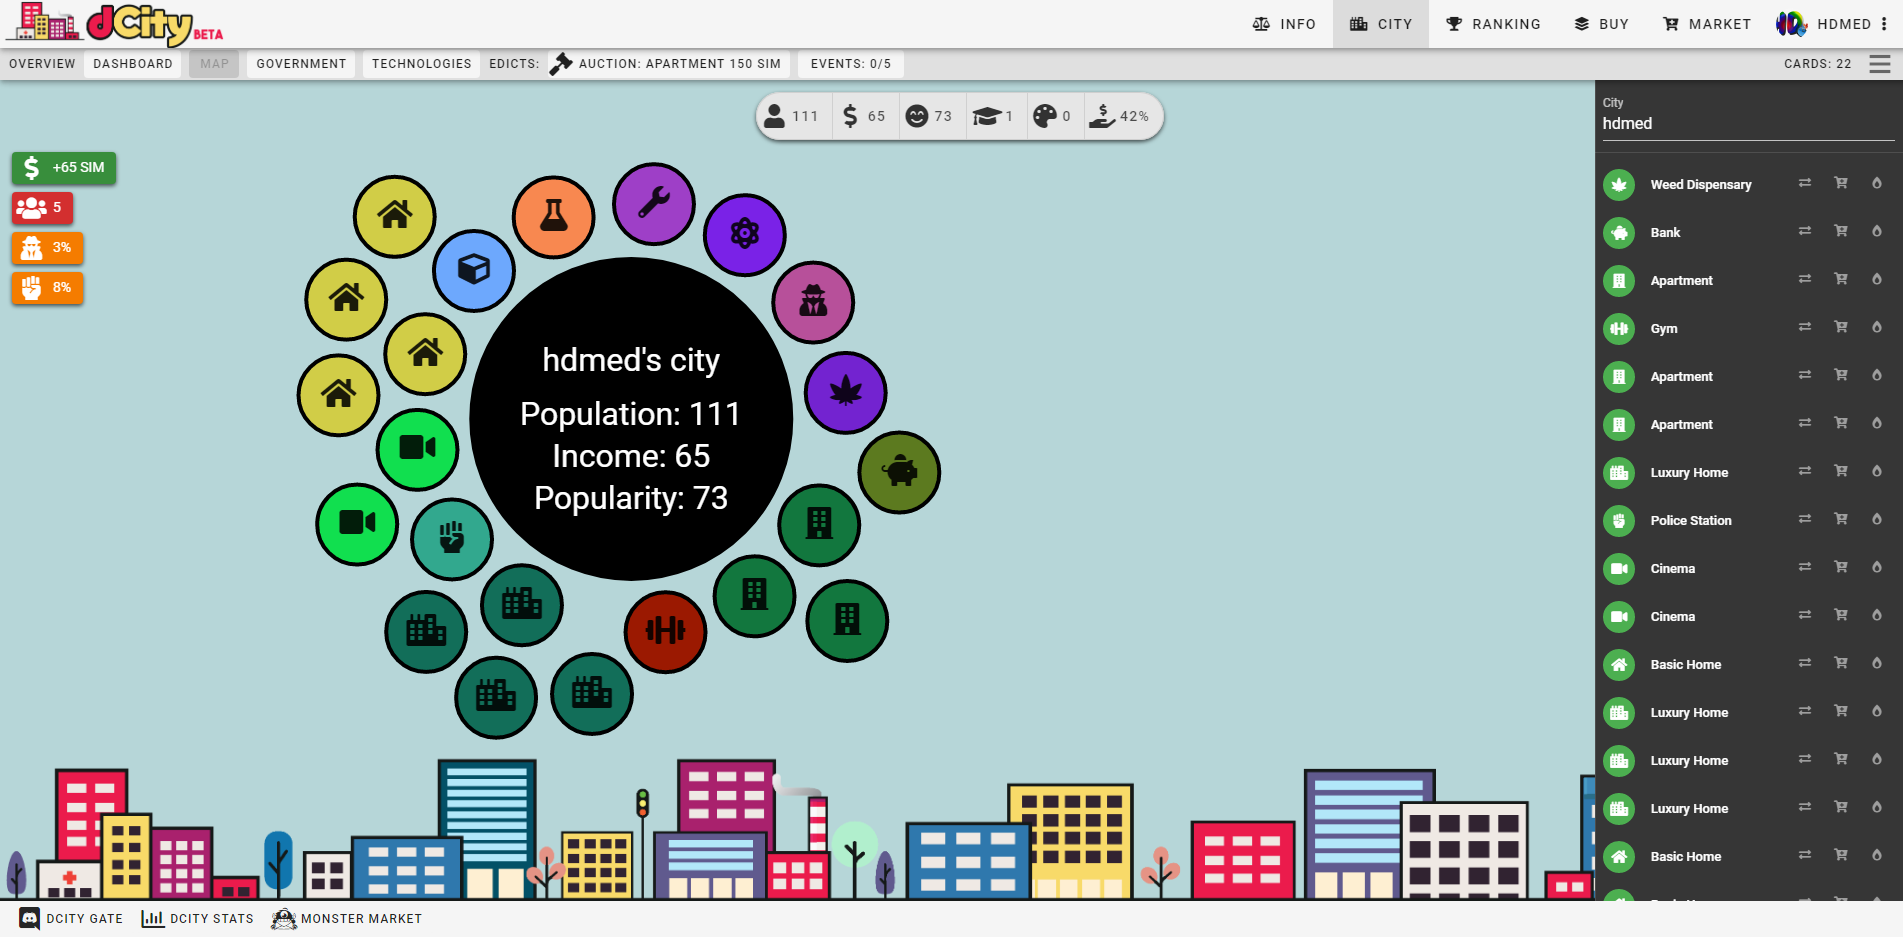The height and width of the screenshot is (937, 1903).
Task: Switch to the OVERVIEW tab
Action: 42,64
